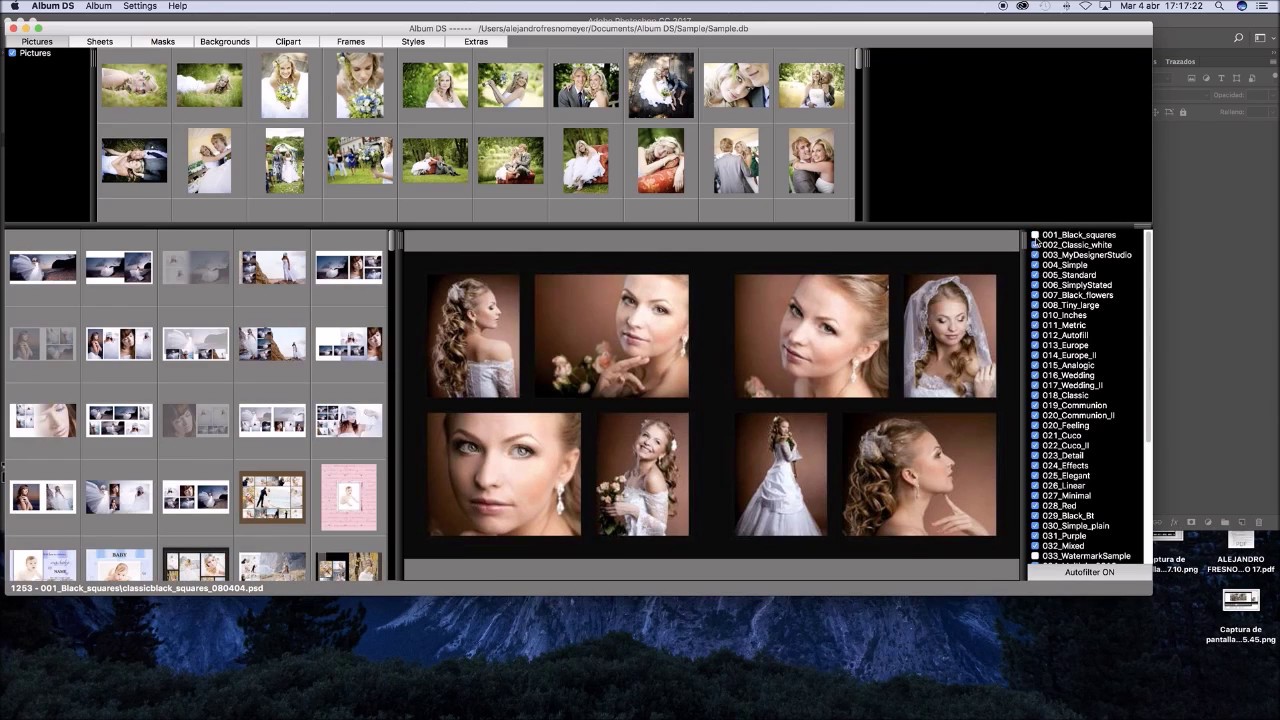Open the Notification Center icon
The width and height of the screenshot is (1280, 720).
[x=1266, y=6]
